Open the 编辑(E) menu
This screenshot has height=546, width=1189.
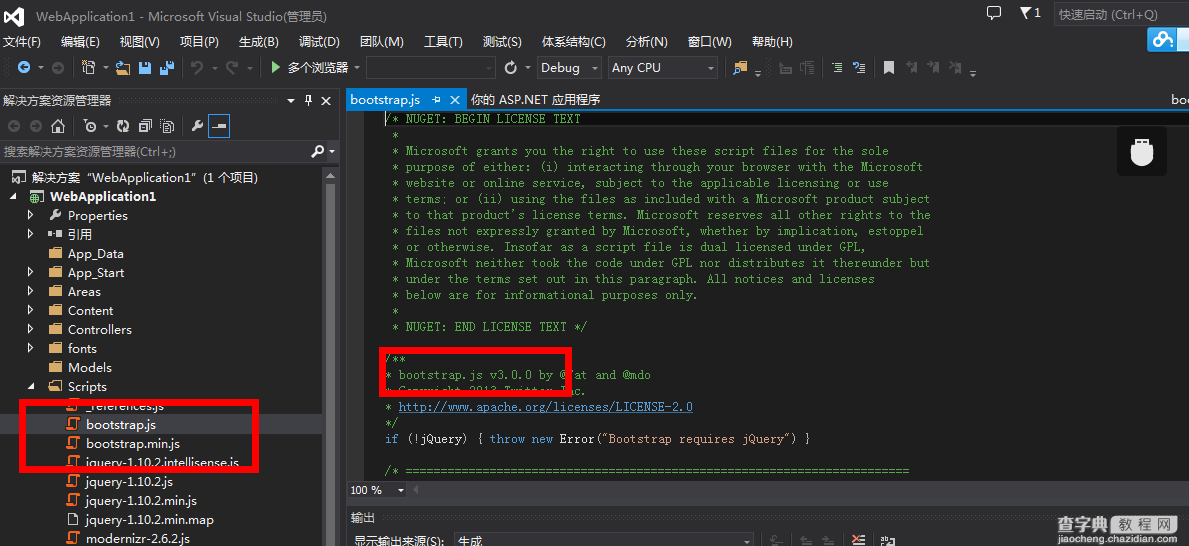80,42
